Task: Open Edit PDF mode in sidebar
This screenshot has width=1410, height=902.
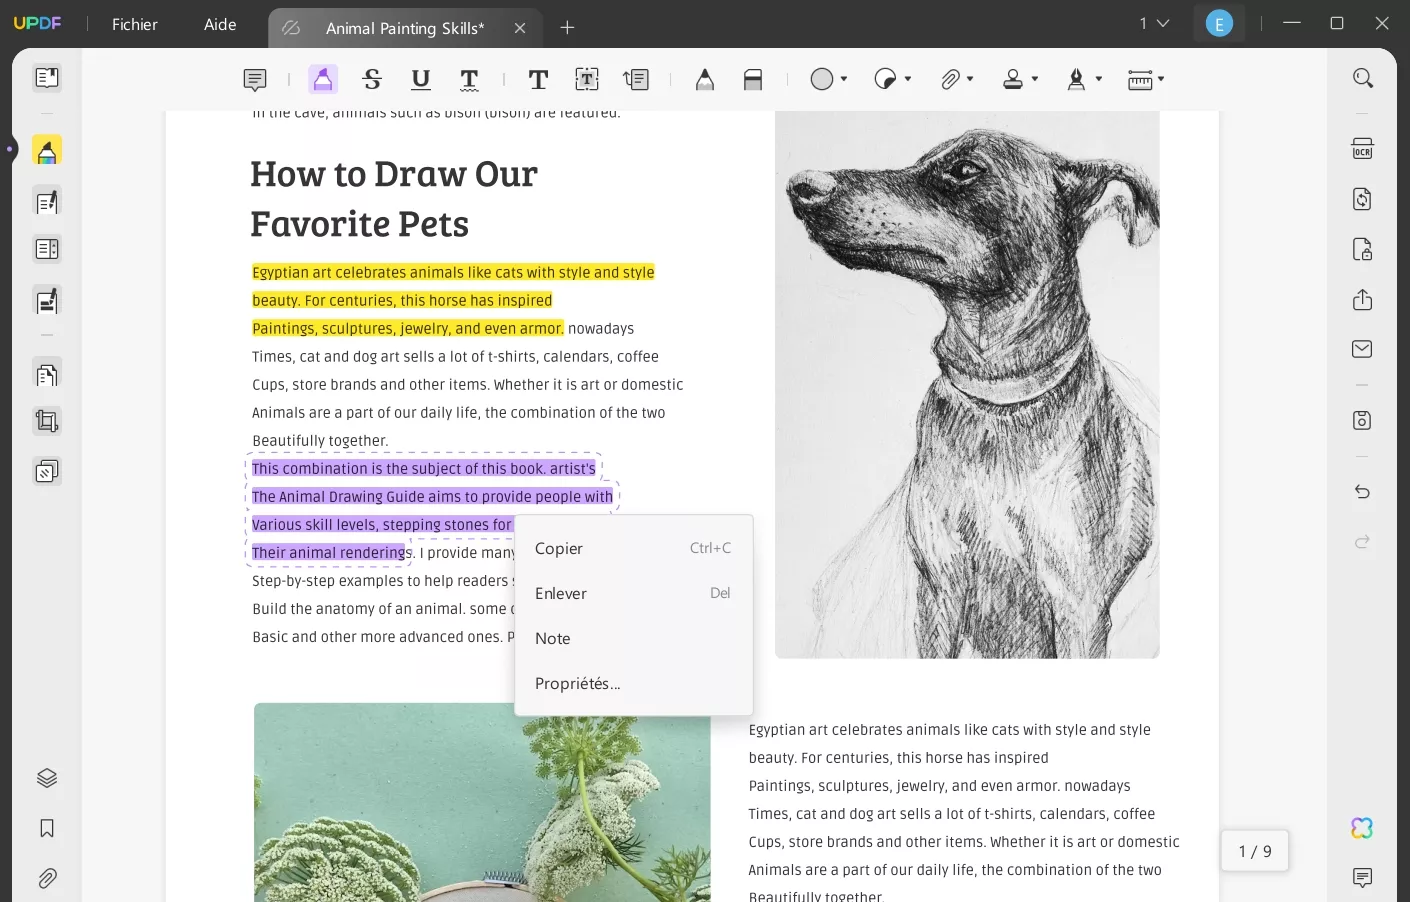Action: click(47, 202)
